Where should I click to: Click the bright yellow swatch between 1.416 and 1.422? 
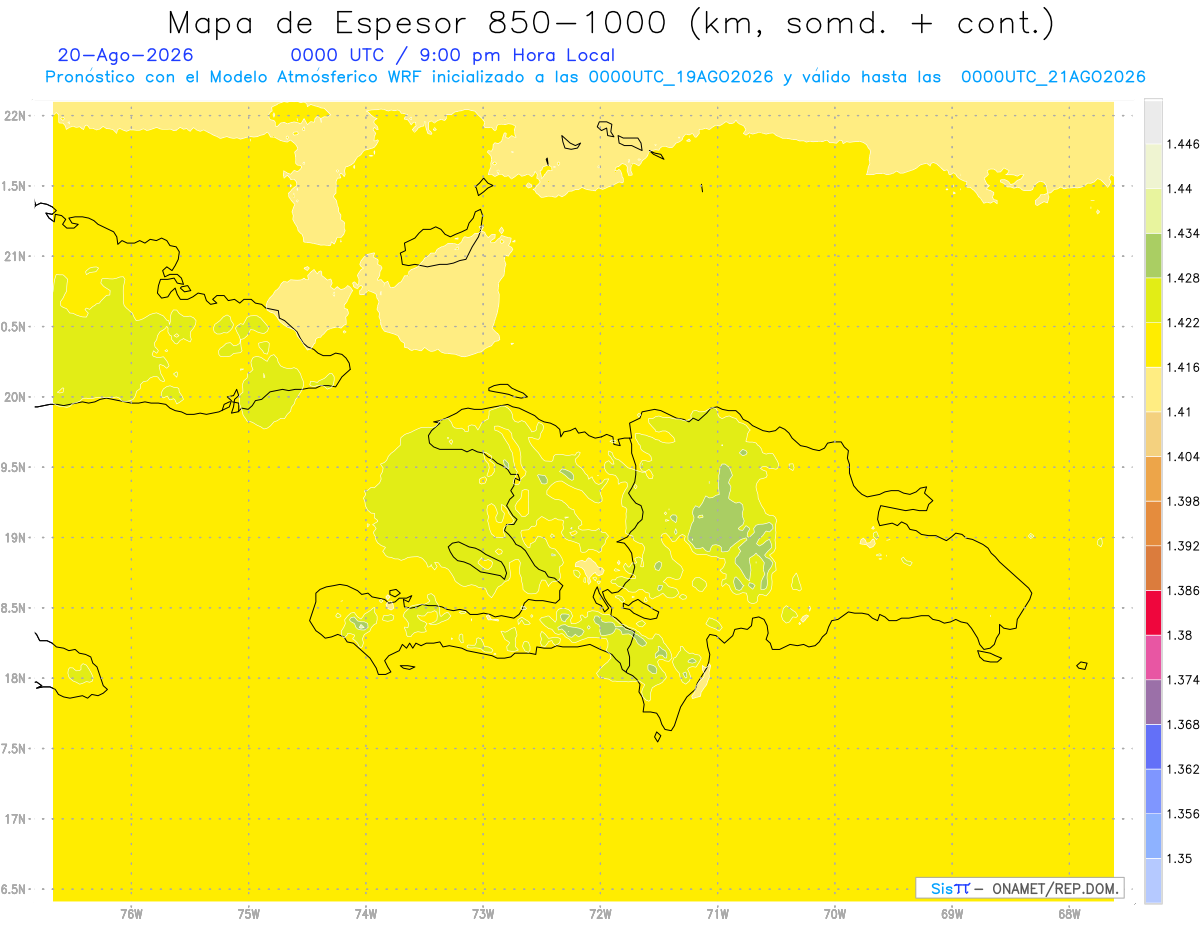click(1153, 345)
